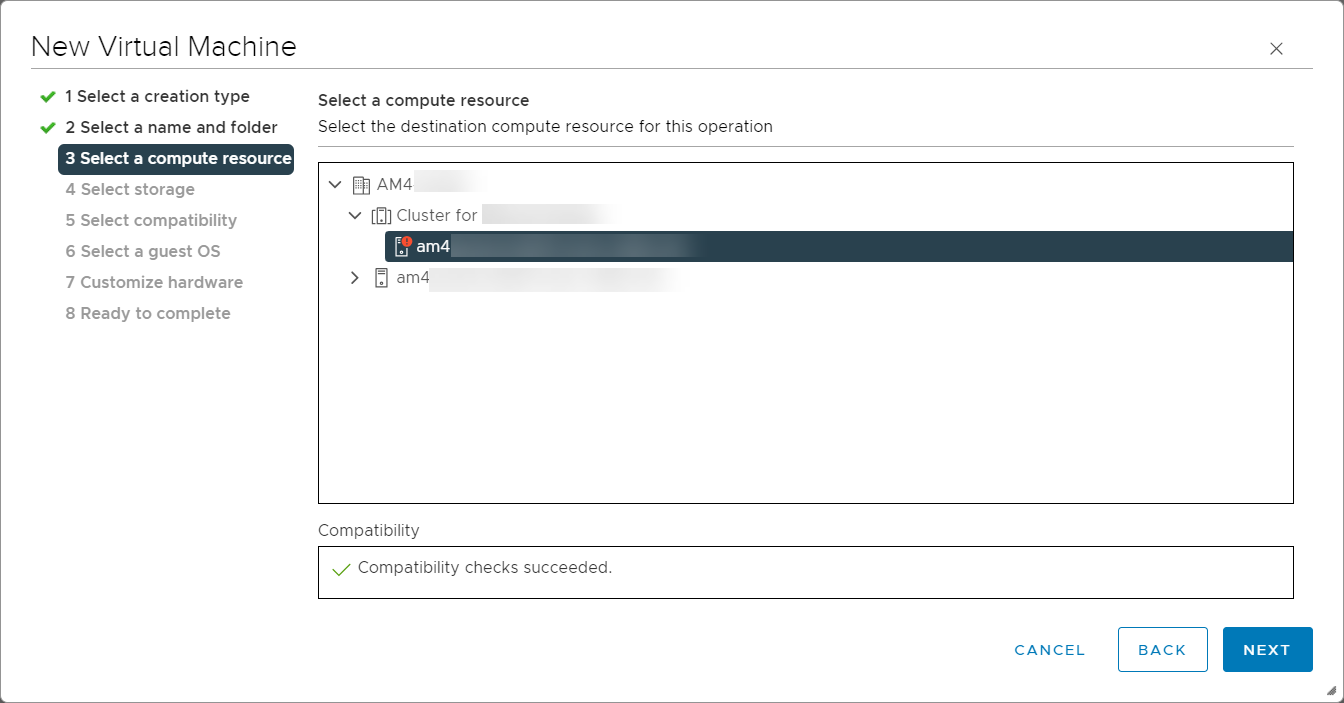Open step 3 Select a compute resource
Screen dimensions: 1344x703
click(178, 159)
